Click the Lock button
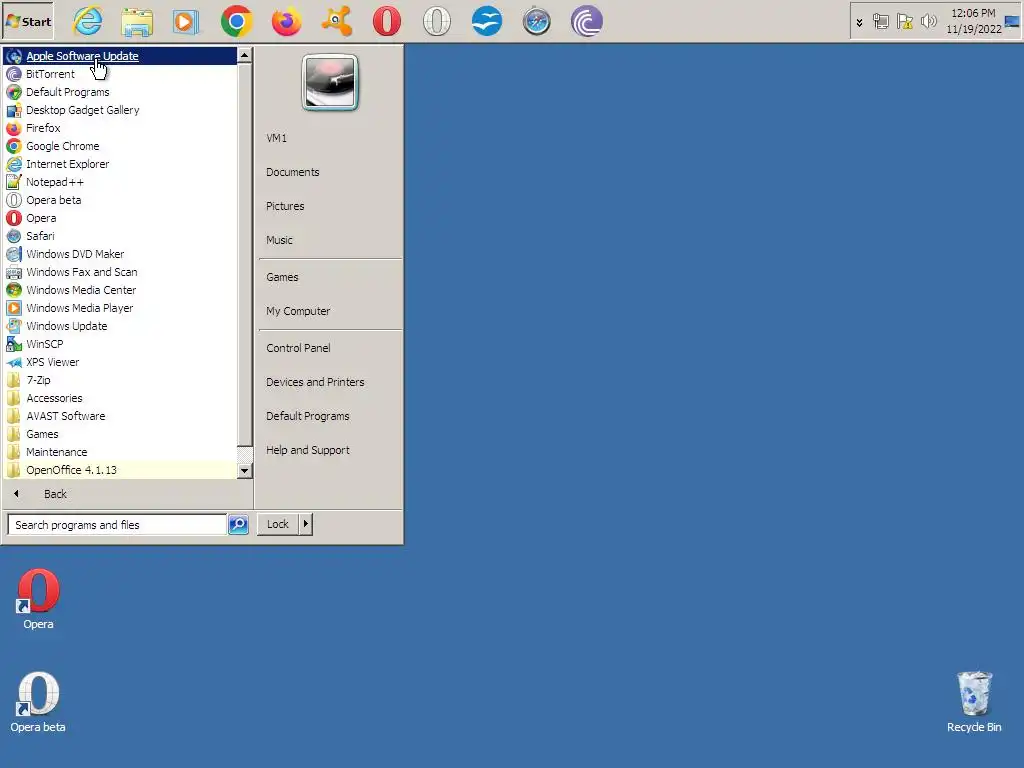Image resolution: width=1024 pixels, height=768 pixels. pos(278,524)
